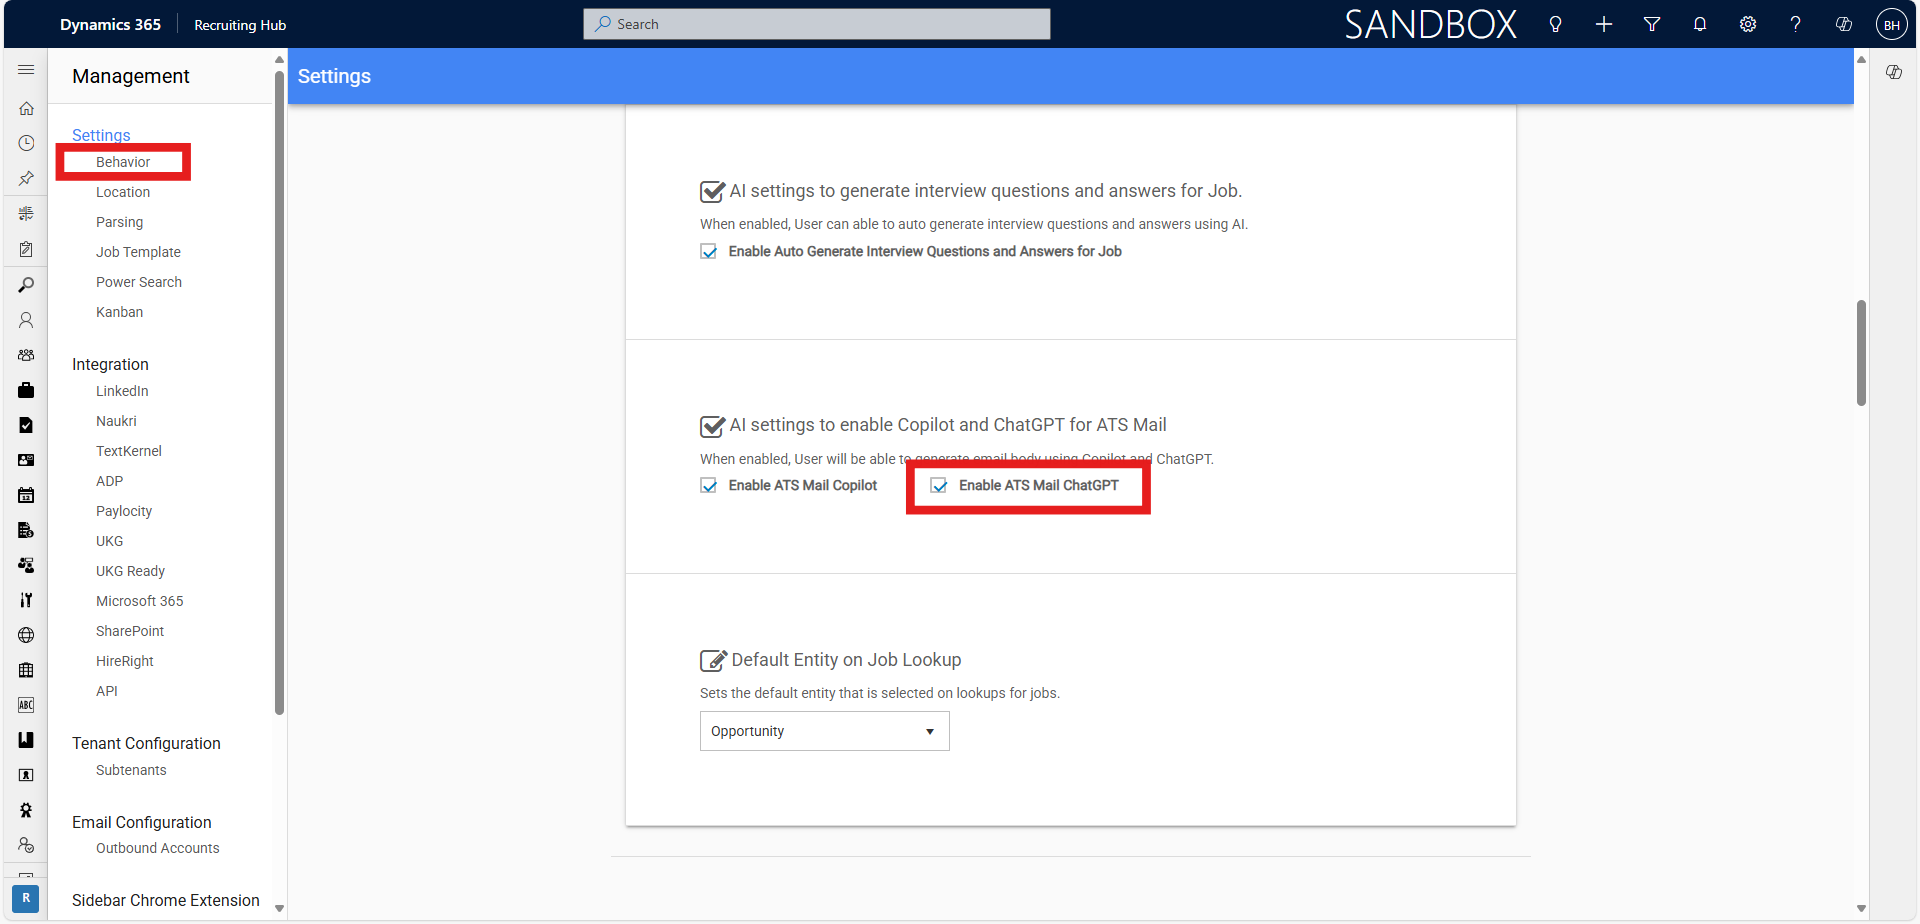Open notifications bell icon

(1700, 24)
